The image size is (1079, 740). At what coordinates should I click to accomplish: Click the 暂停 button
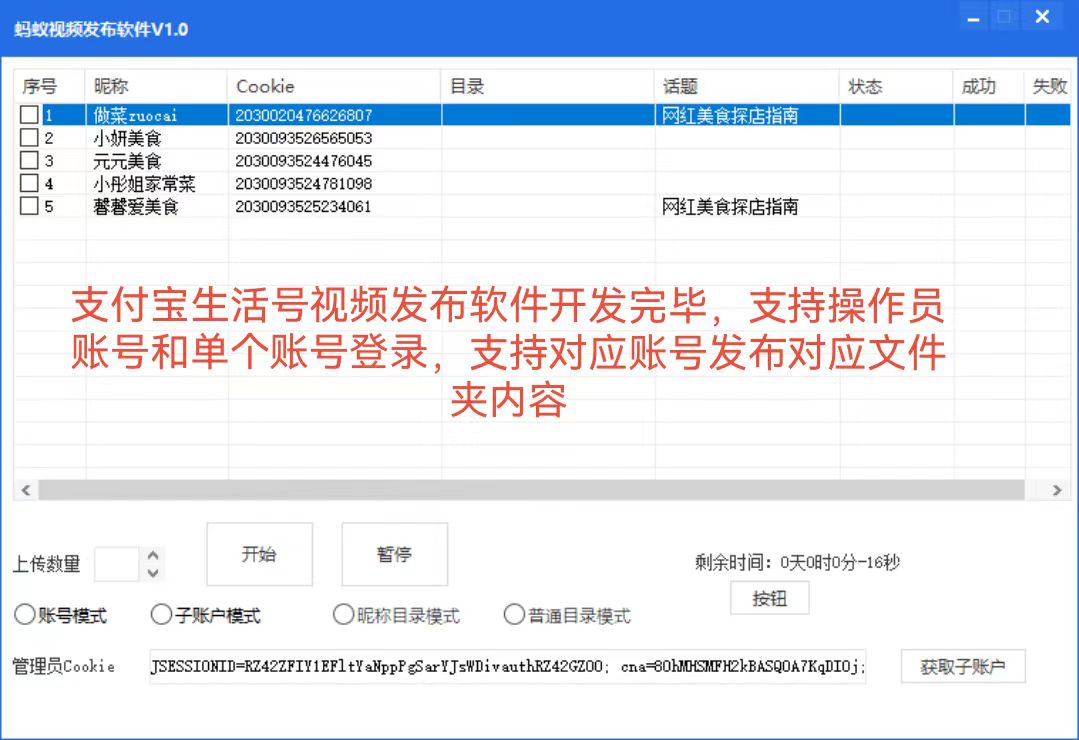pos(394,554)
